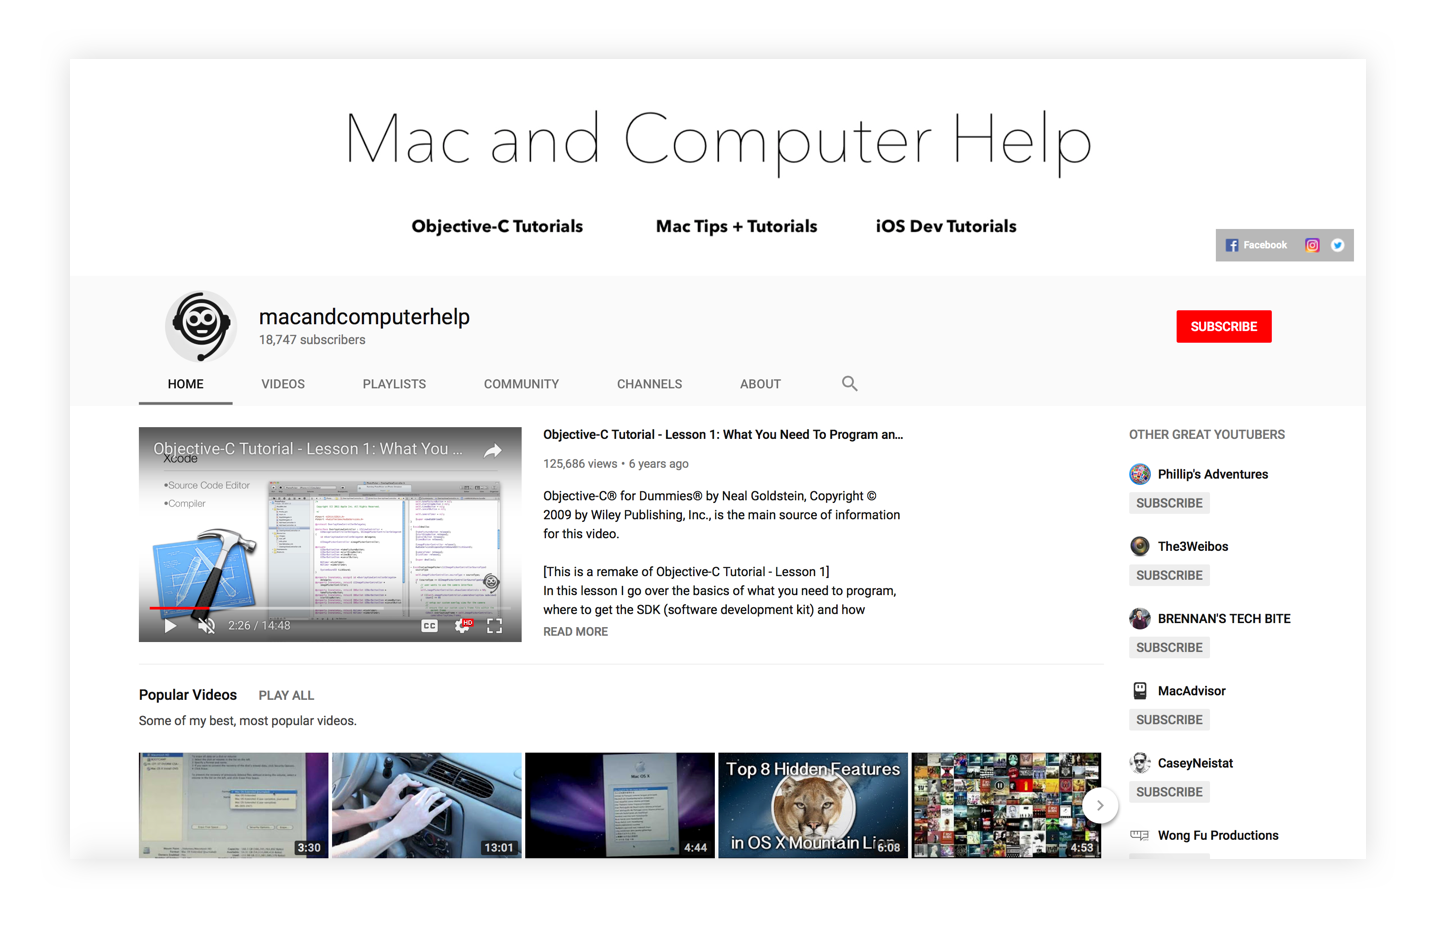
Task: Open Wong Fu Productions channel name
Action: tap(1218, 835)
